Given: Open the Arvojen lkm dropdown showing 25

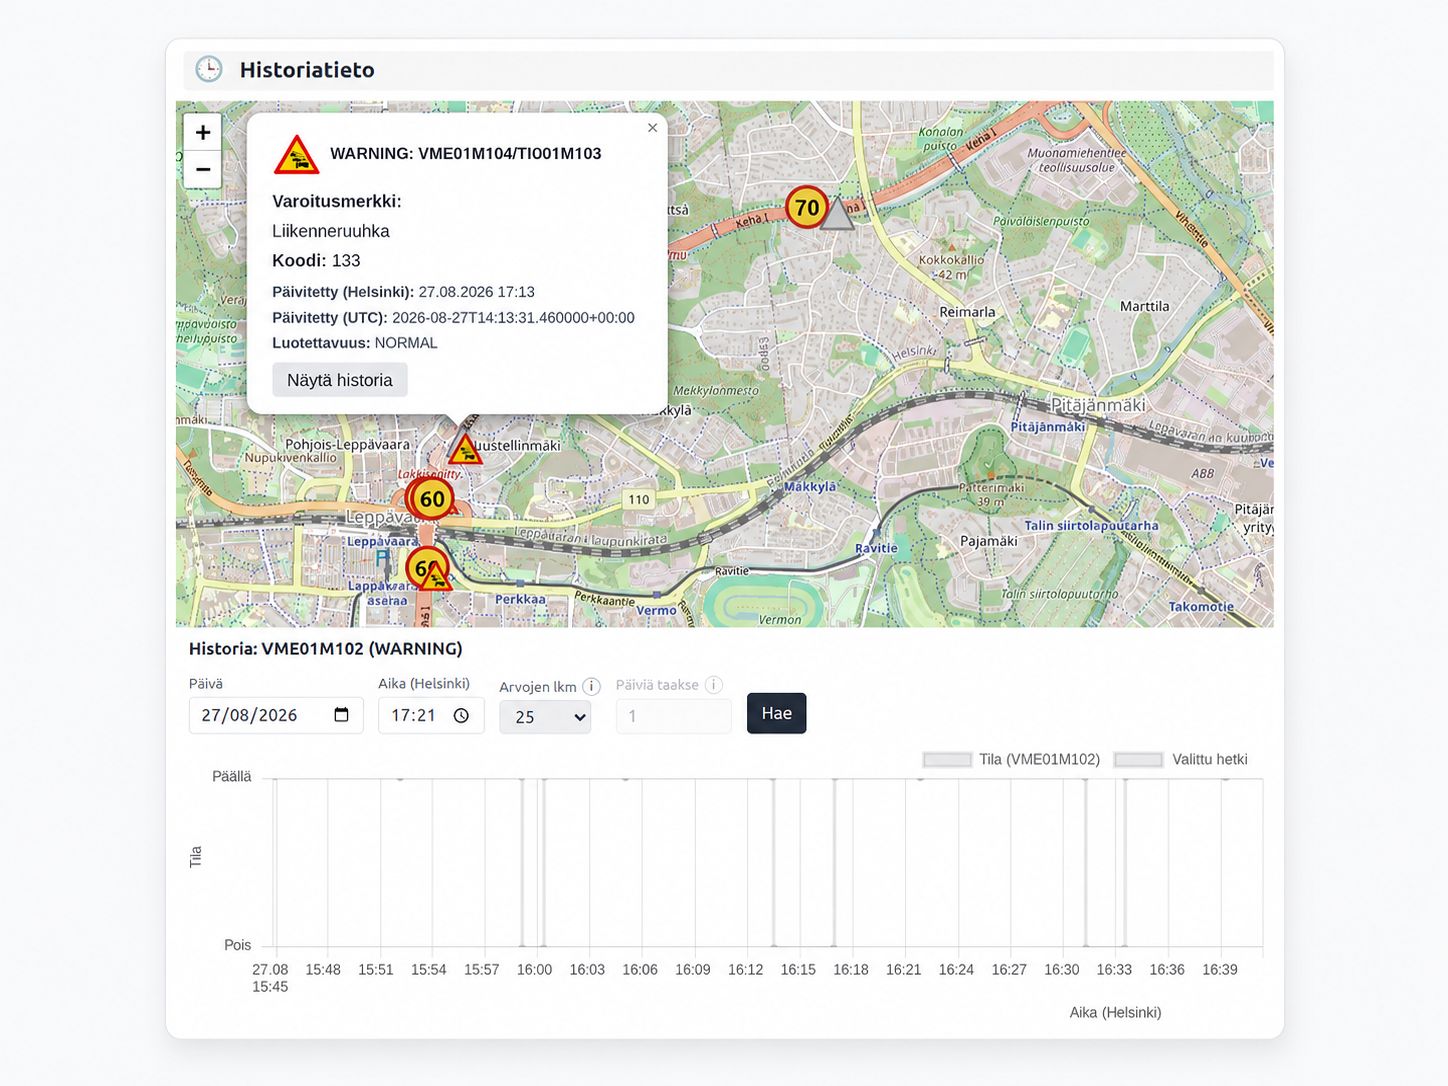Looking at the screenshot, I should tap(545, 717).
